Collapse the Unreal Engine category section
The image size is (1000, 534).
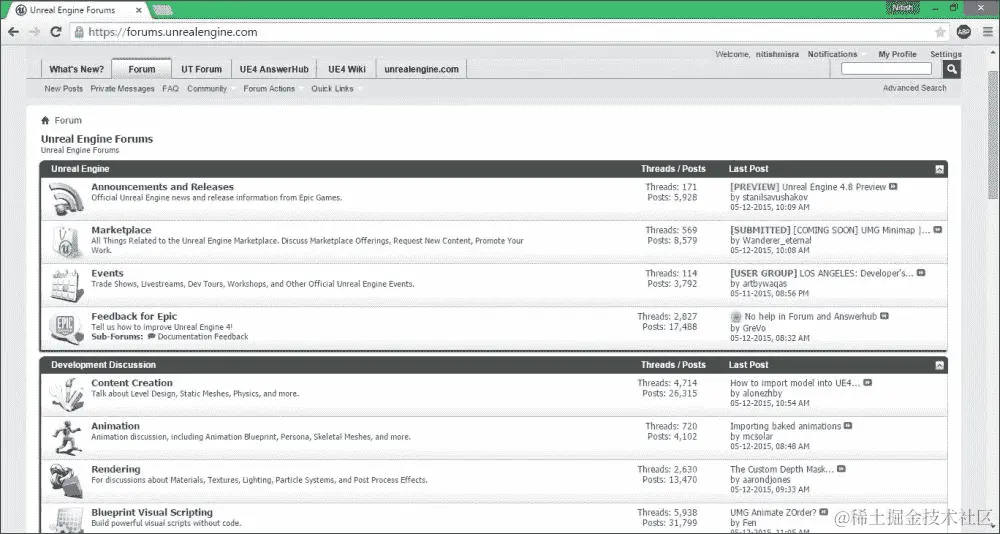[939, 169]
